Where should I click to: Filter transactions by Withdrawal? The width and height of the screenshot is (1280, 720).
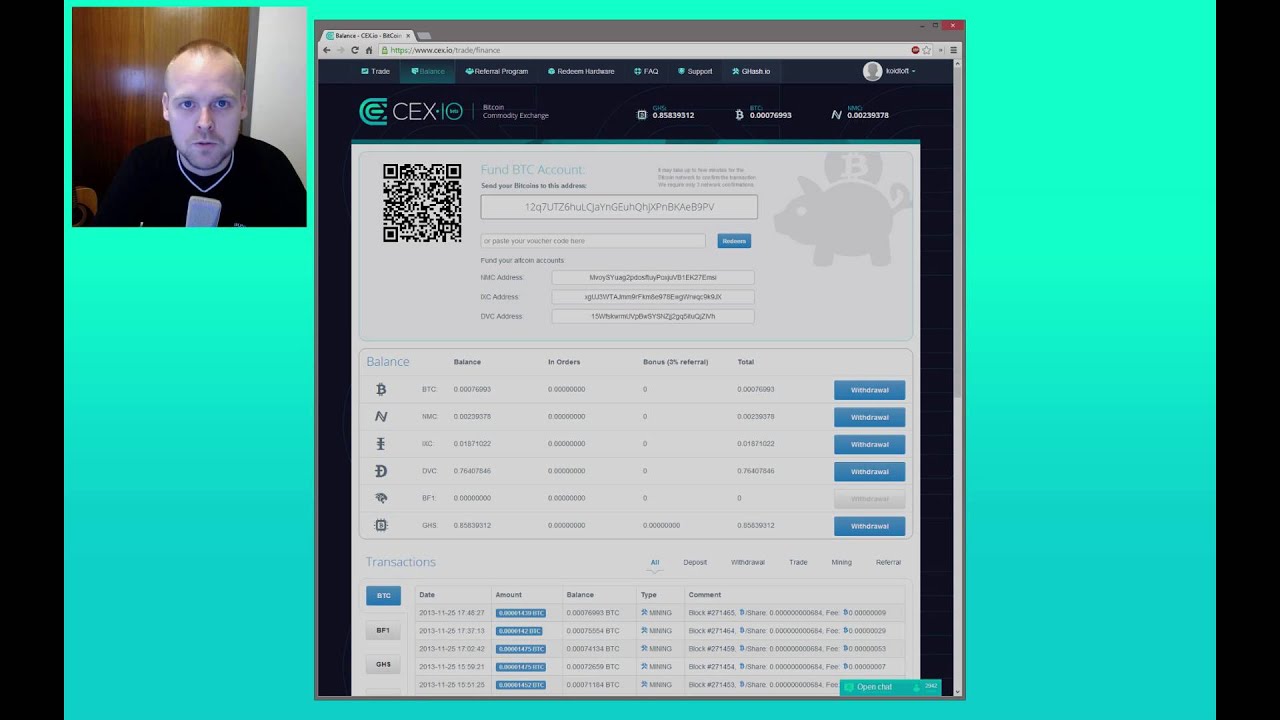pos(747,562)
